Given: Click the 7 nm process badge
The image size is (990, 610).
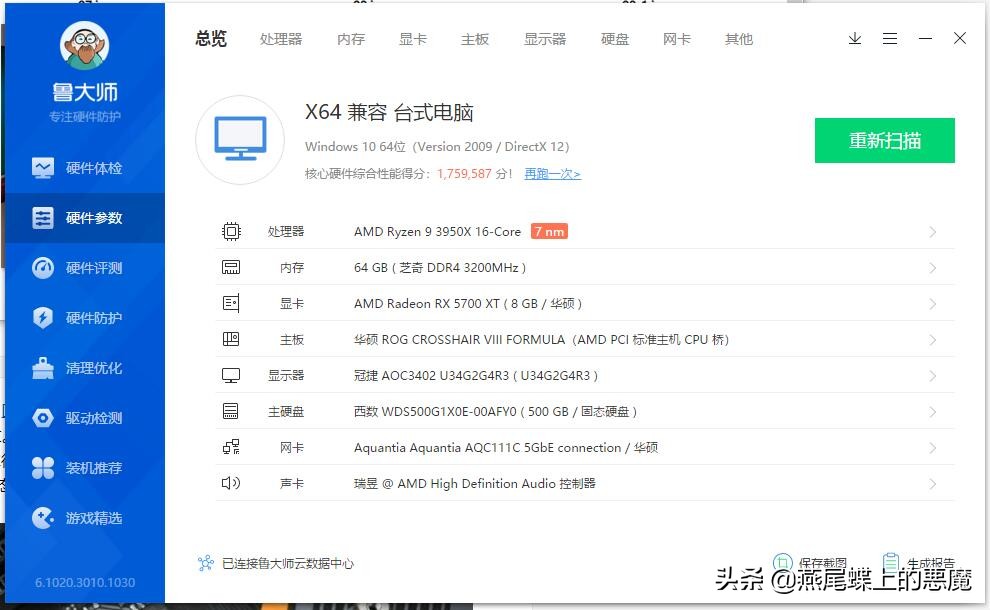Looking at the screenshot, I should 549,232.
